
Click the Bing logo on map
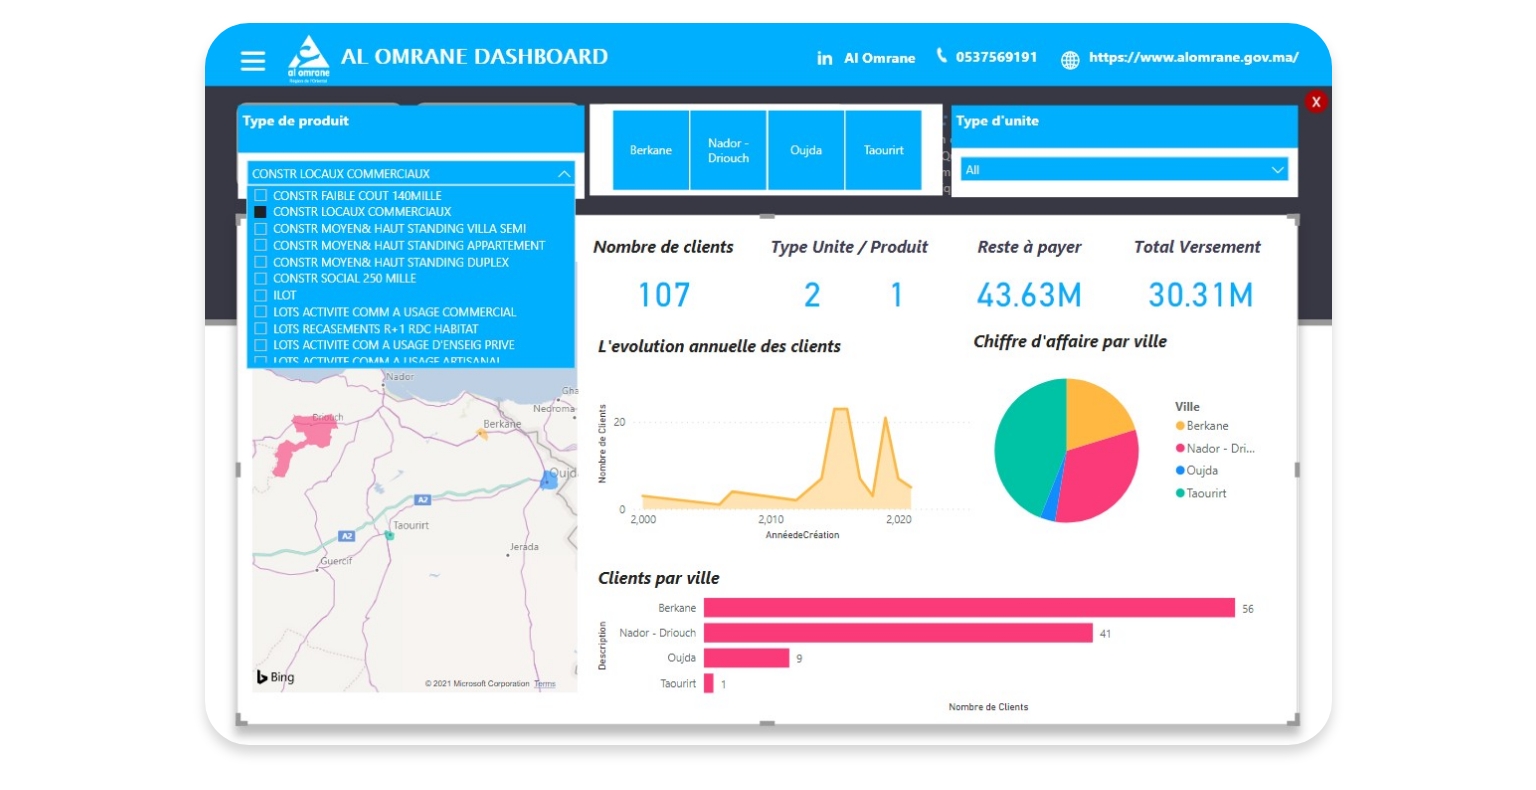point(276,677)
